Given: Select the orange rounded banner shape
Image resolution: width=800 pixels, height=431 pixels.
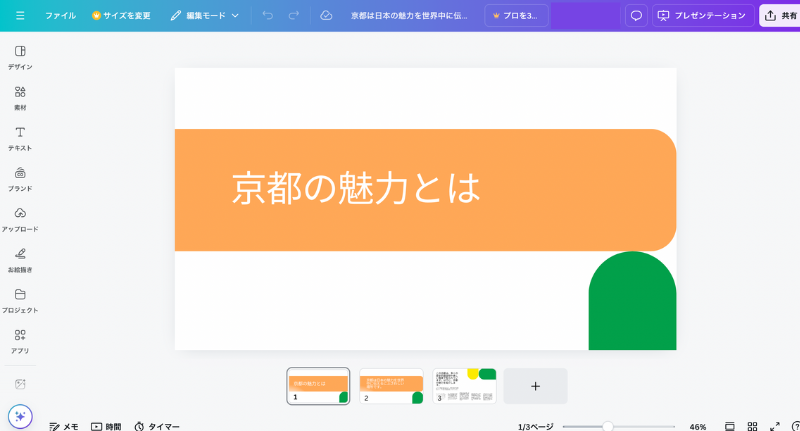Looking at the screenshot, I should click(x=426, y=190).
